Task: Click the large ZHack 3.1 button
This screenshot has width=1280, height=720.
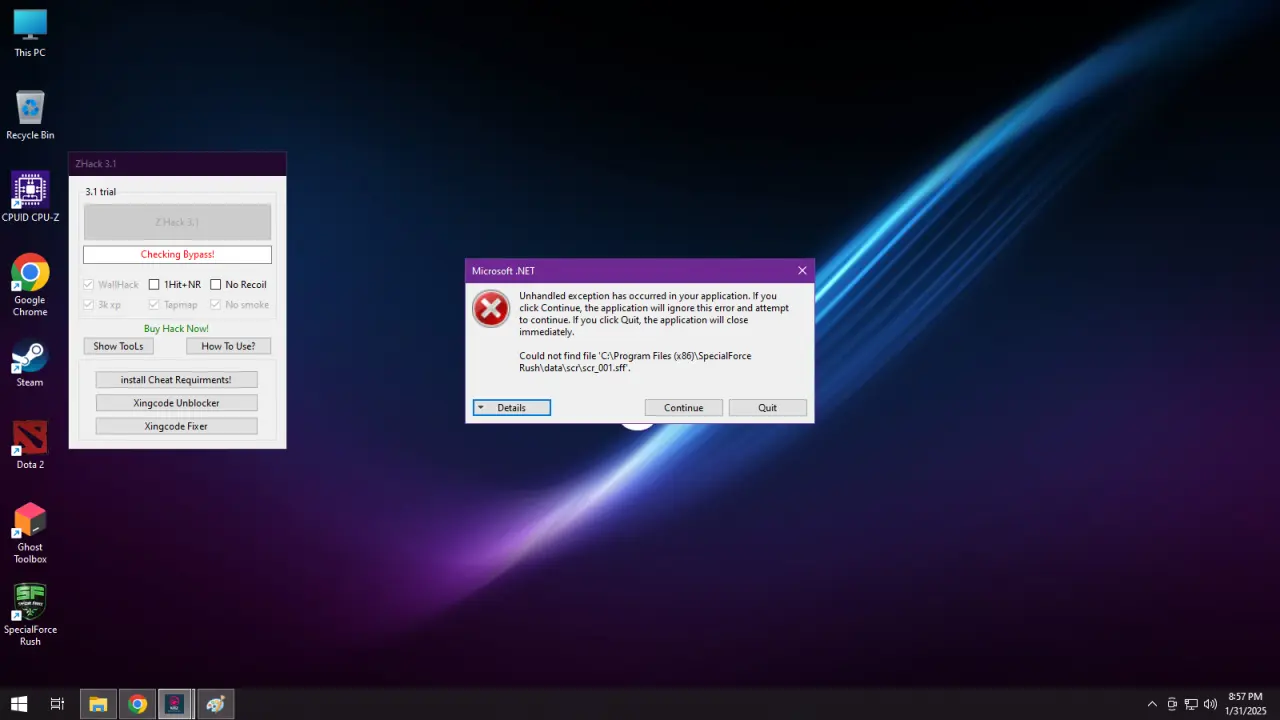Action: tap(177, 222)
